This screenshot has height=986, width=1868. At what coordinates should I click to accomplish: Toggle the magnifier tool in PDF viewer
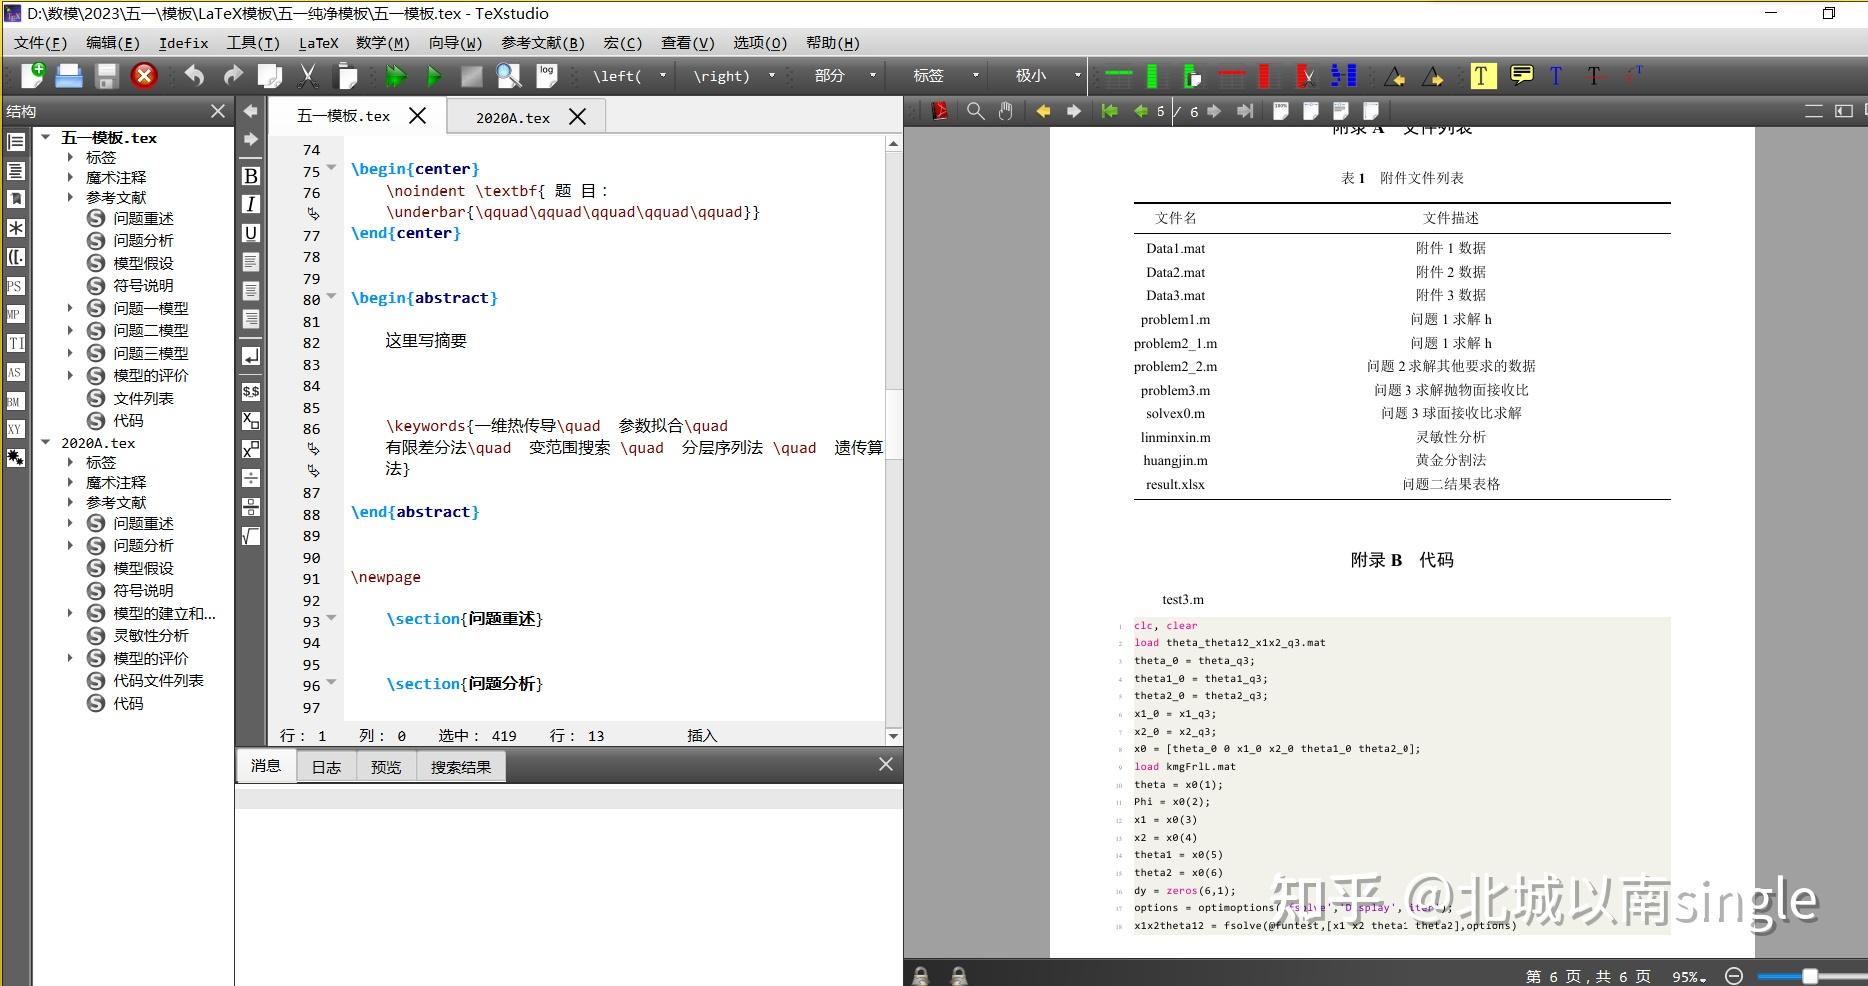[975, 111]
